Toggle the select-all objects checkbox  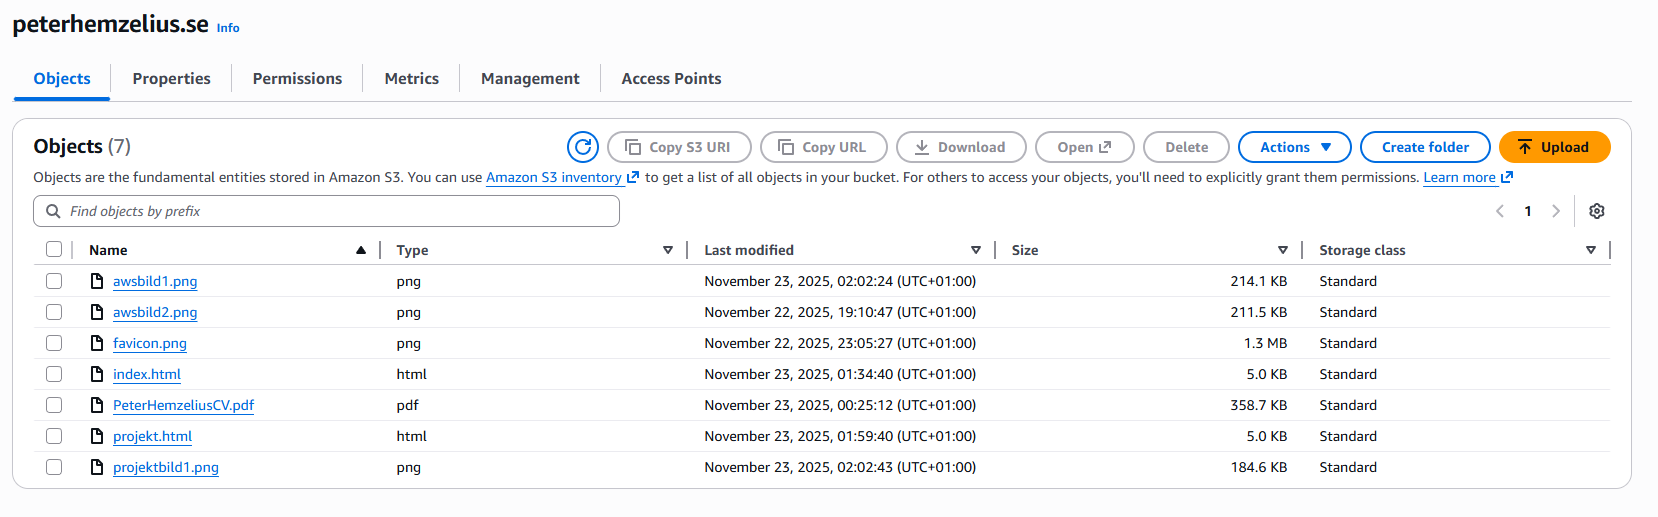[54, 250]
